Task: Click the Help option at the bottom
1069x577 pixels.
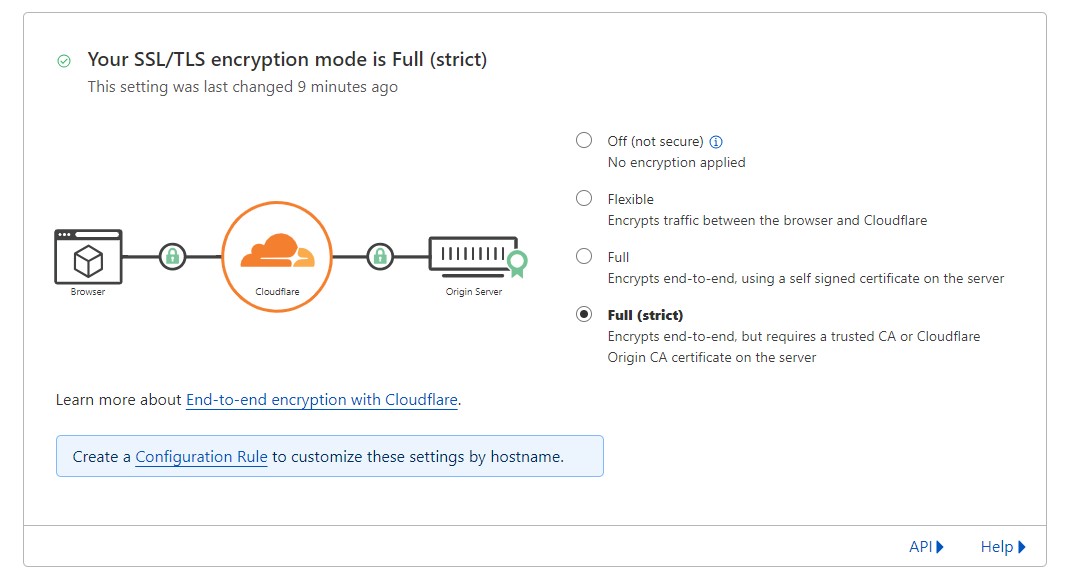Action: click(997, 546)
